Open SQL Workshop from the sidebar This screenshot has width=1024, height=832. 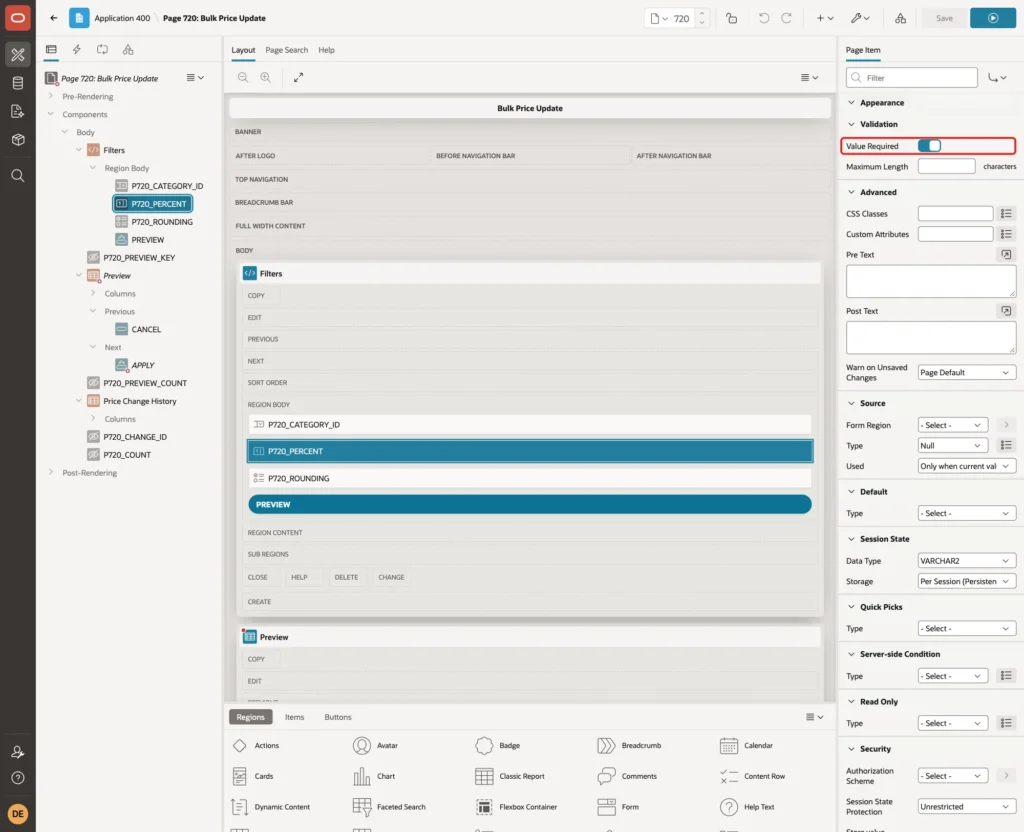[x=18, y=83]
